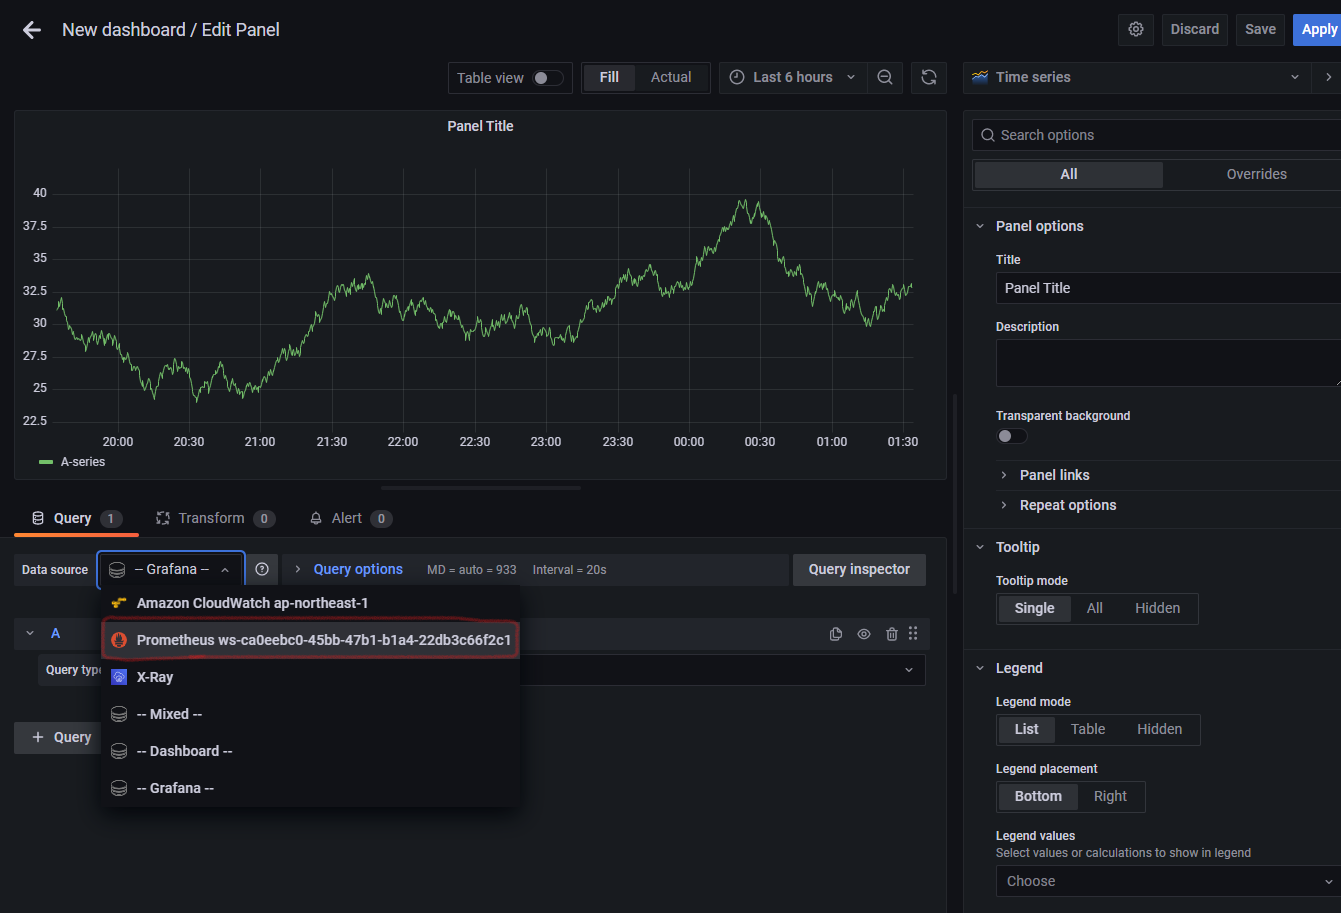Switch to Query tab
The width and height of the screenshot is (1341, 913).
pyautogui.click(x=76, y=518)
